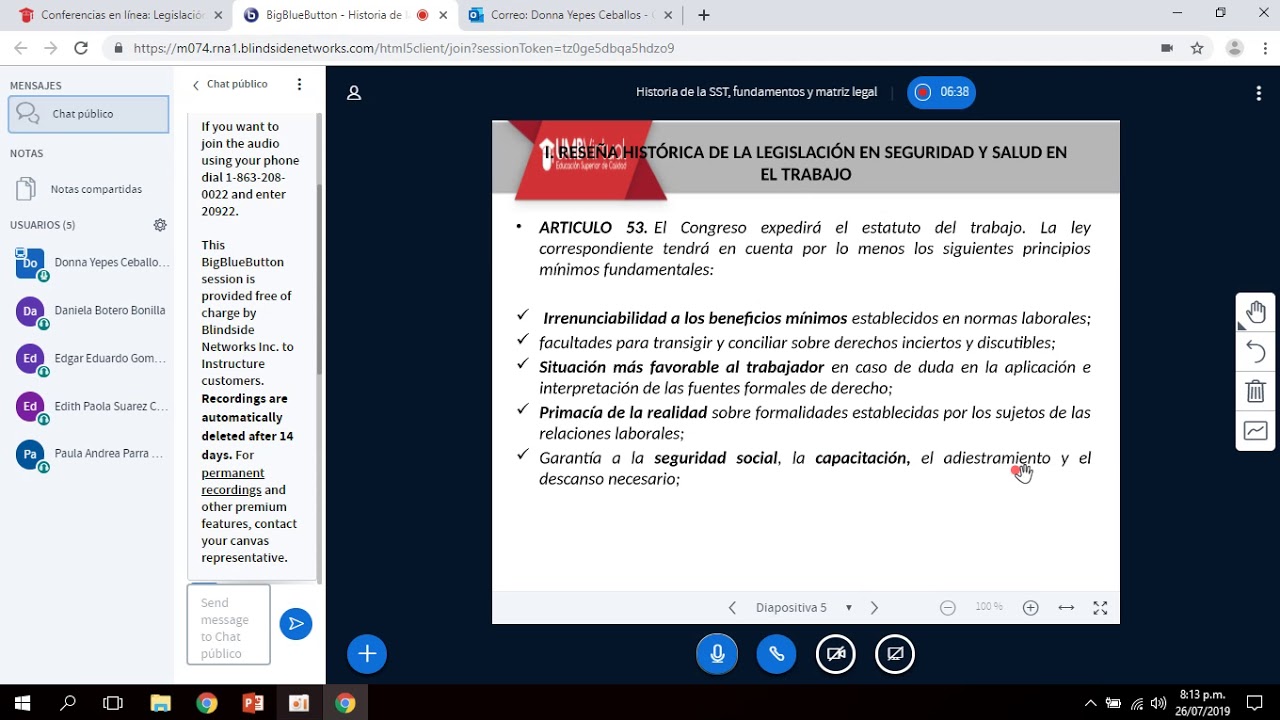
Task: Reset zoom at 100 %
Action: (x=989, y=607)
